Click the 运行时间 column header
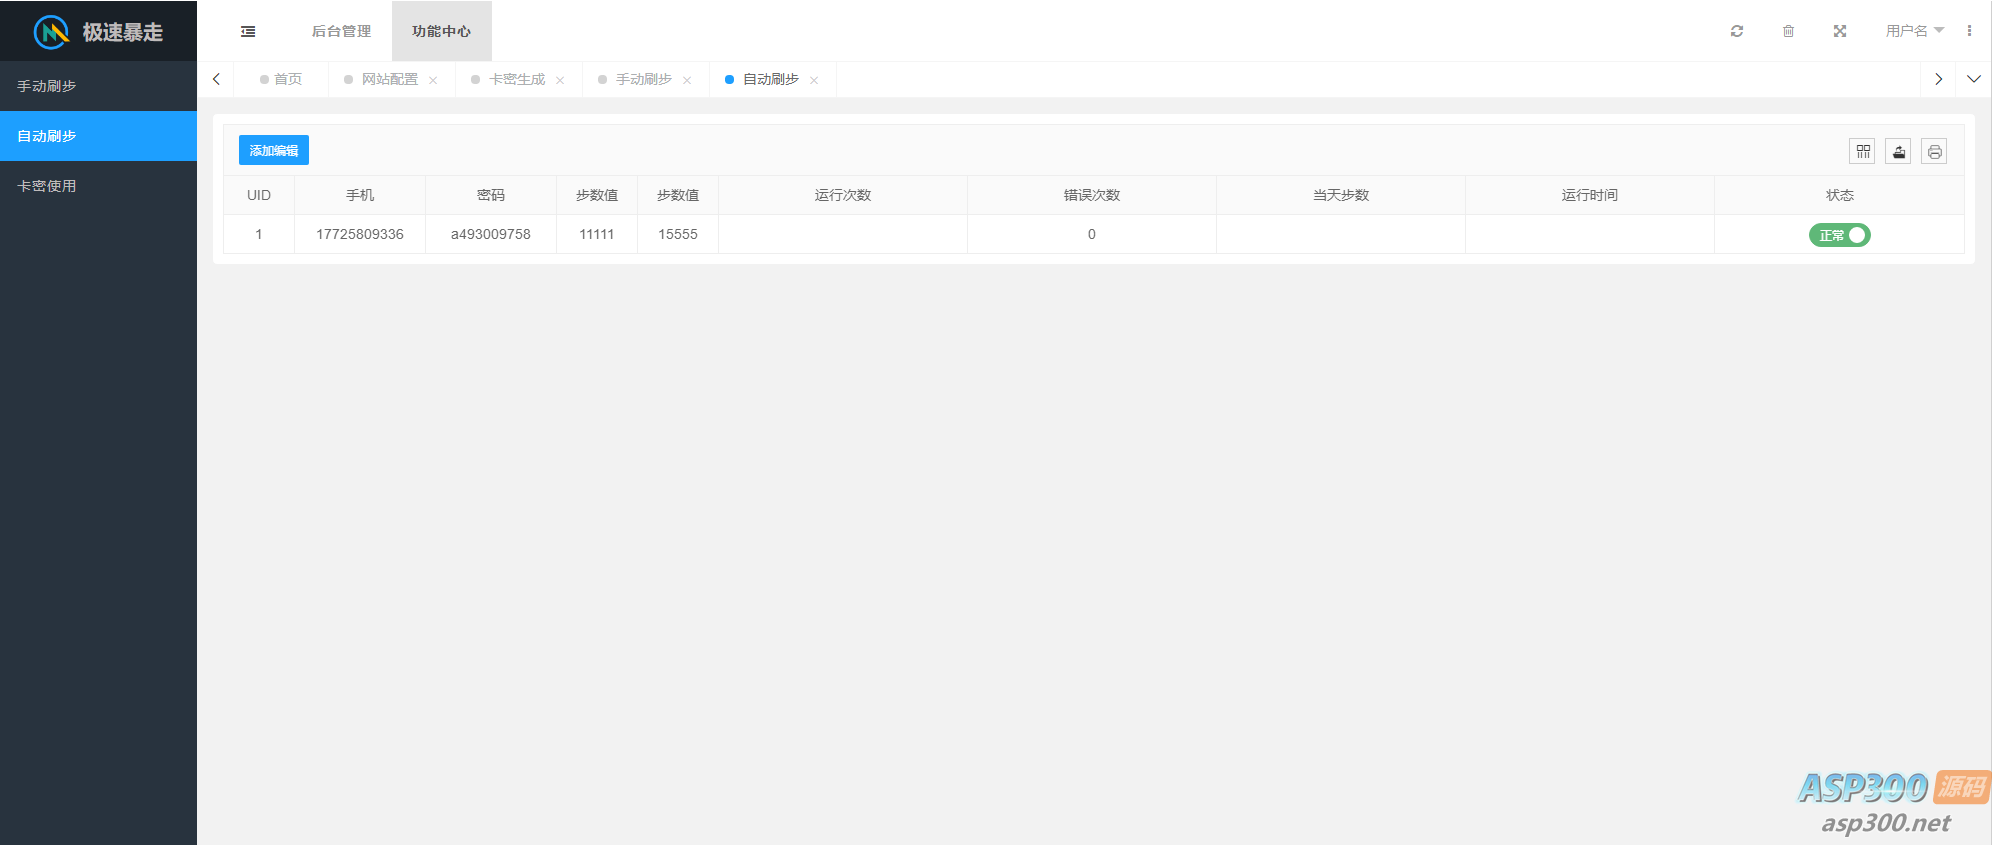 point(1590,195)
